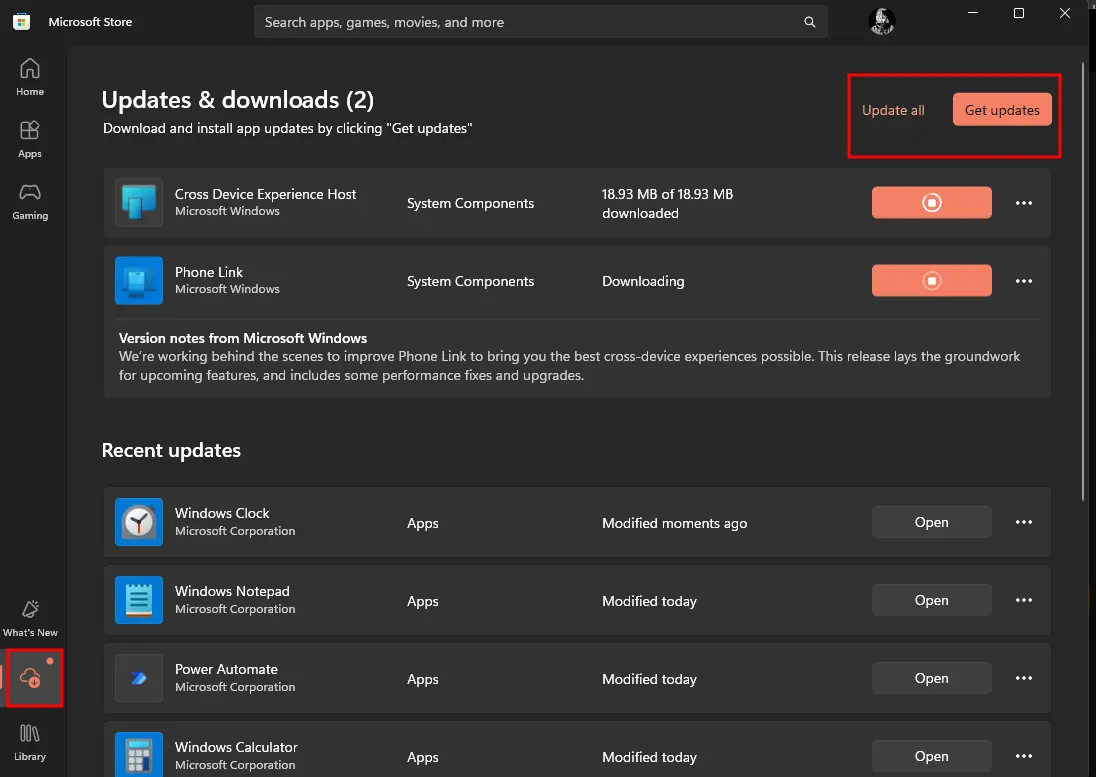Click the Power Automate app icon
This screenshot has width=1096, height=777.
[139, 678]
